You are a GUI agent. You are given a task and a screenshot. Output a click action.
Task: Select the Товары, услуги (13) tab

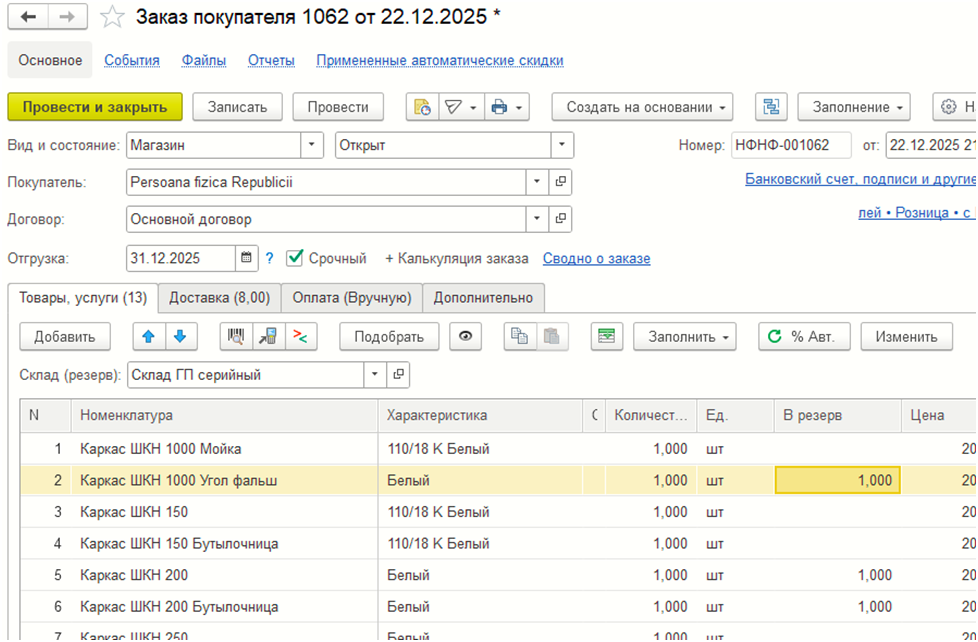click(83, 298)
